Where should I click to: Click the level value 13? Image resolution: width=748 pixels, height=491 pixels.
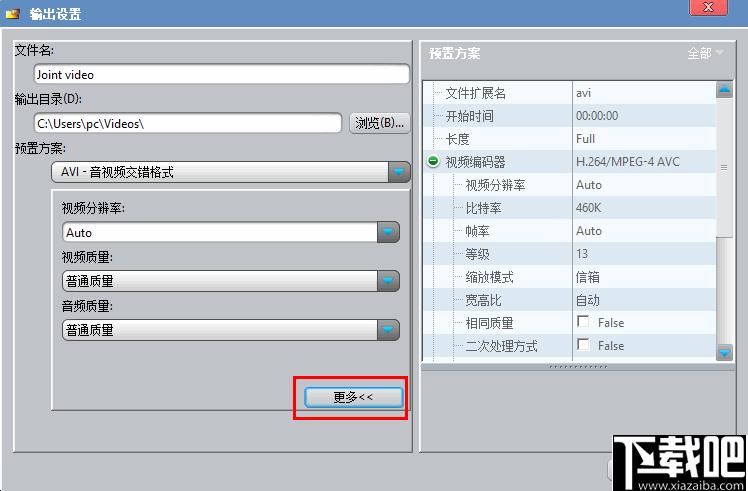click(582, 254)
